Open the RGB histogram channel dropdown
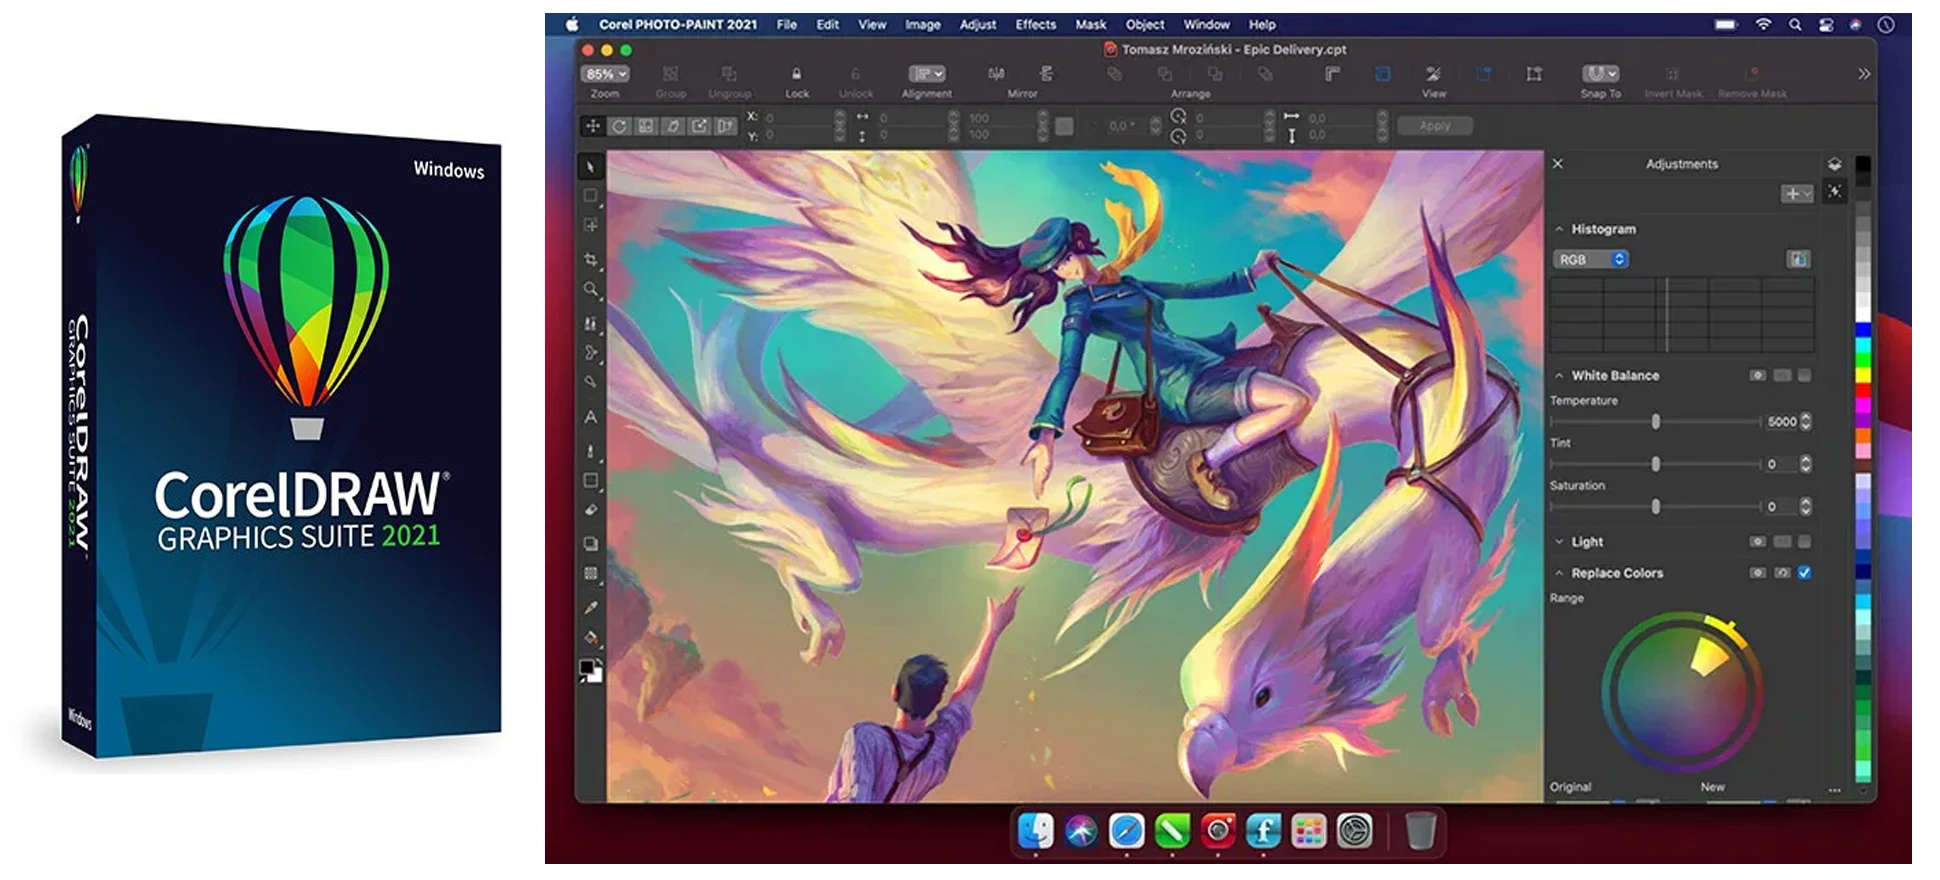Image resolution: width=1940 pixels, height=880 pixels. click(1591, 259)
